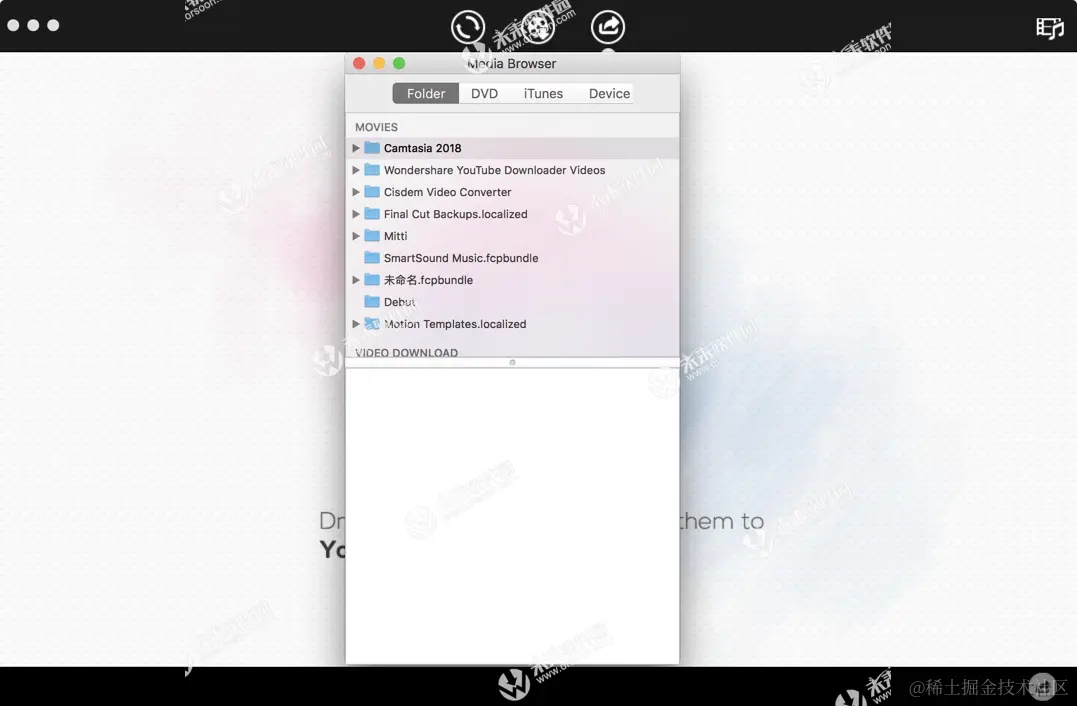
Task: Switch to the DVD tab
Action: 484,93
